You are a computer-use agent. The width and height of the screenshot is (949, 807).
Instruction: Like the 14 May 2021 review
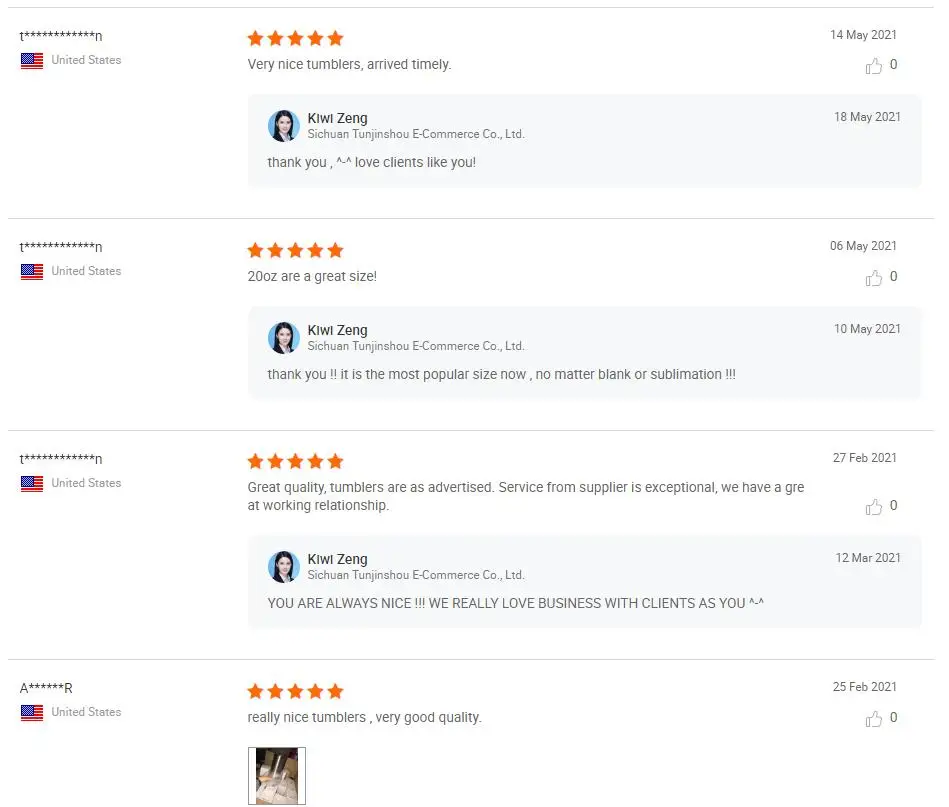pyautogui.click(x=874, y=66)
